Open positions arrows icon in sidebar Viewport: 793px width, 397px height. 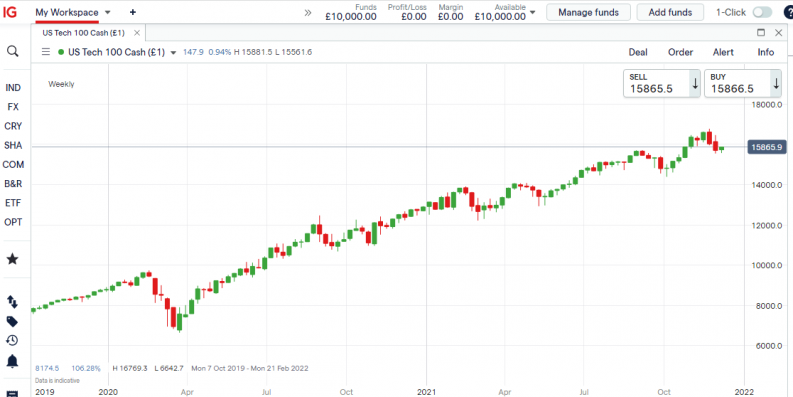pyautogui.click(x=12, y=302)
